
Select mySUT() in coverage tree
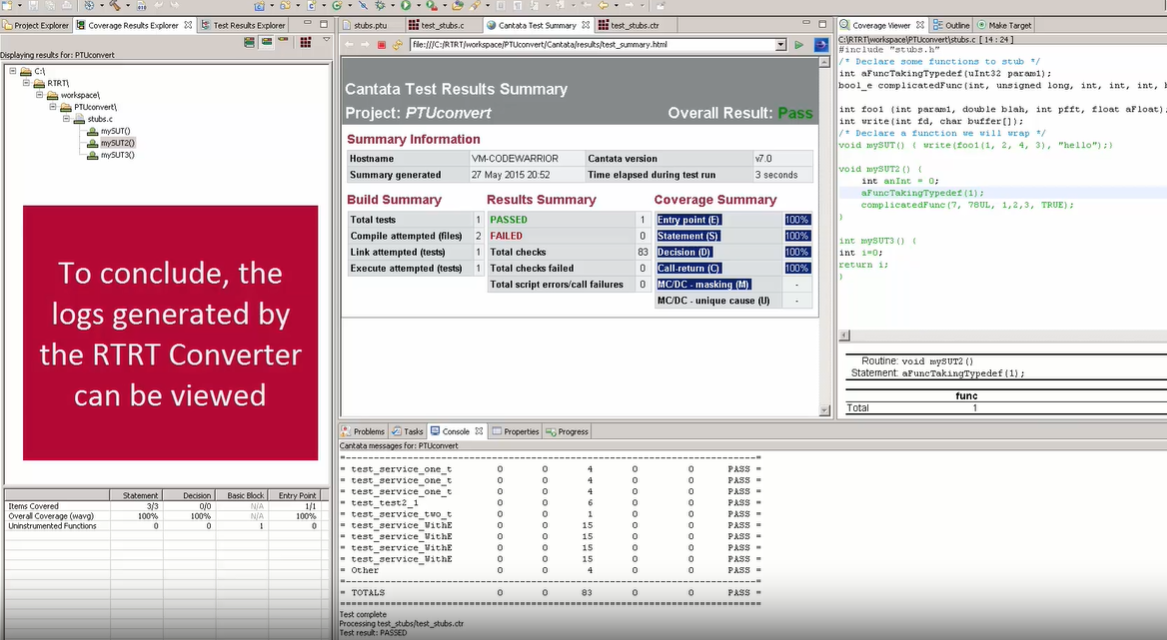click(115, 131)
